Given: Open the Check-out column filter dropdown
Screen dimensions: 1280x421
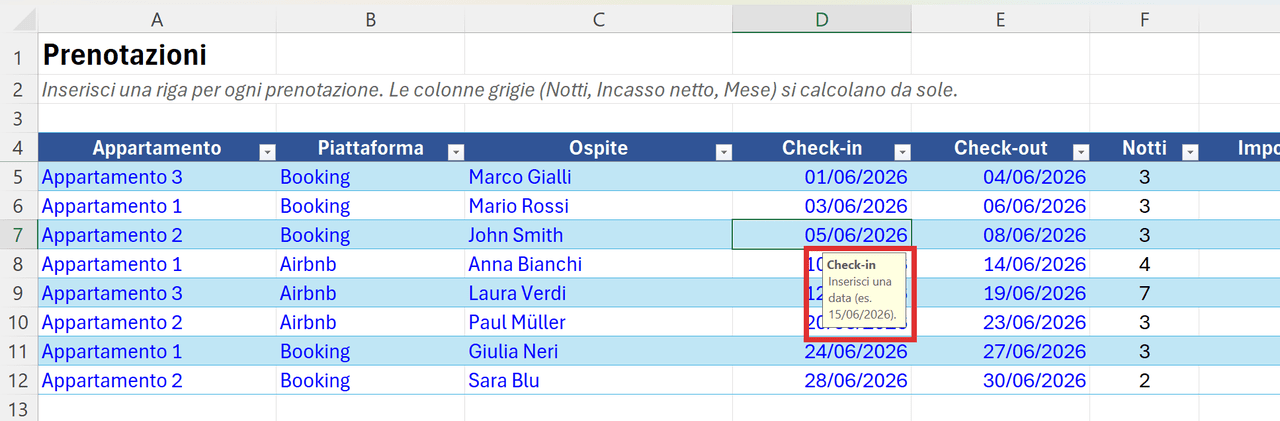Looking at the screenshot, I should point(1081,152).
